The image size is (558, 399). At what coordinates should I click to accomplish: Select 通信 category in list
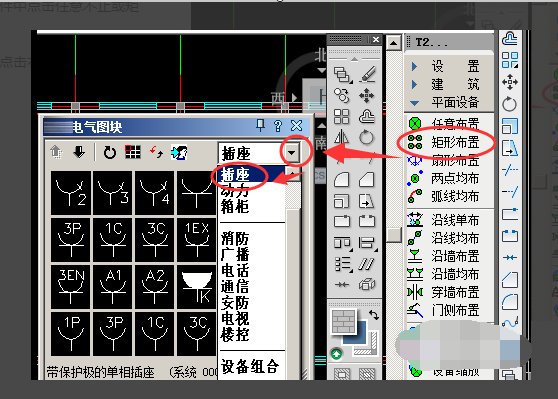(235, 286)
